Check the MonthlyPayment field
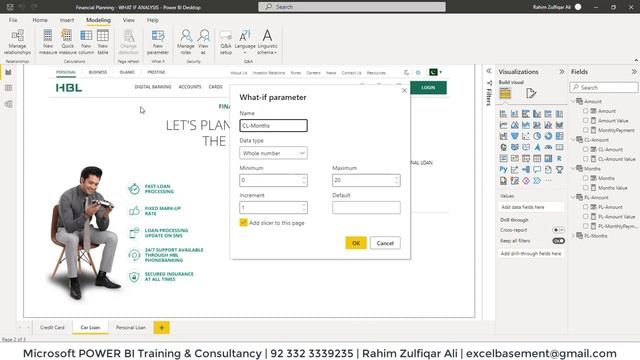640x360 pixels. click(586, 130)
